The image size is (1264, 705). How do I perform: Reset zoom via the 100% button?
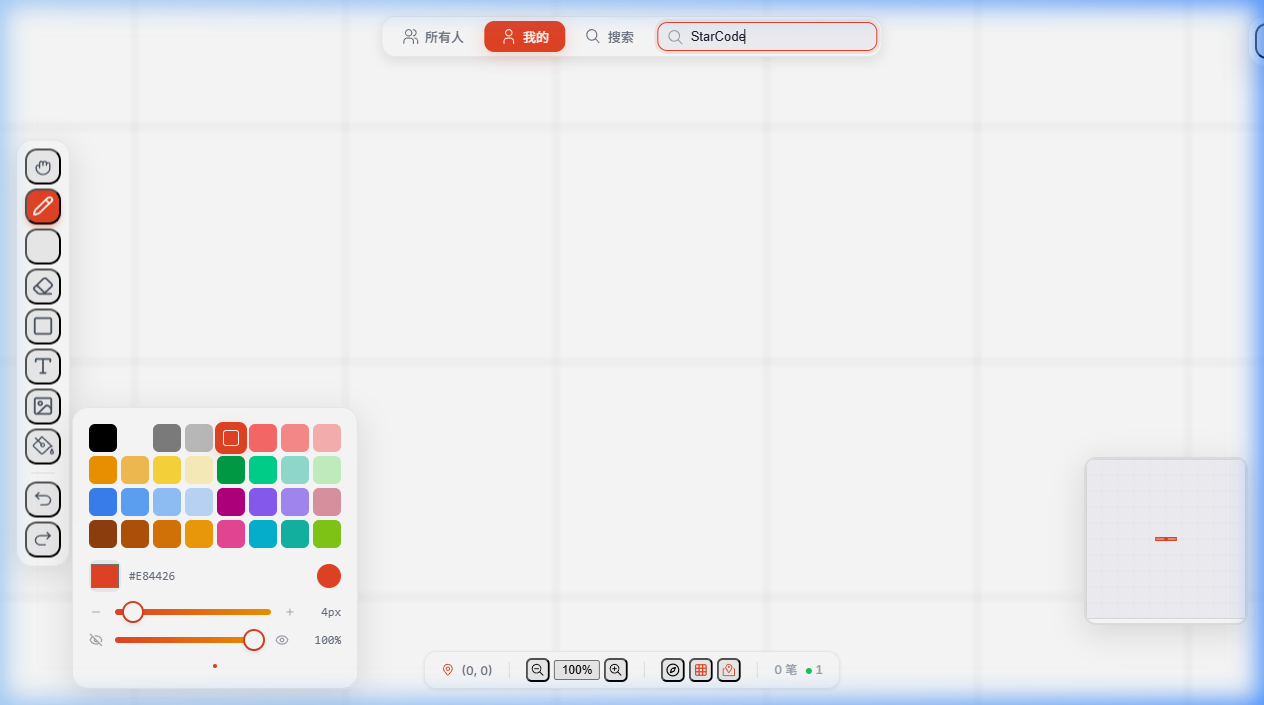point(577,670)
